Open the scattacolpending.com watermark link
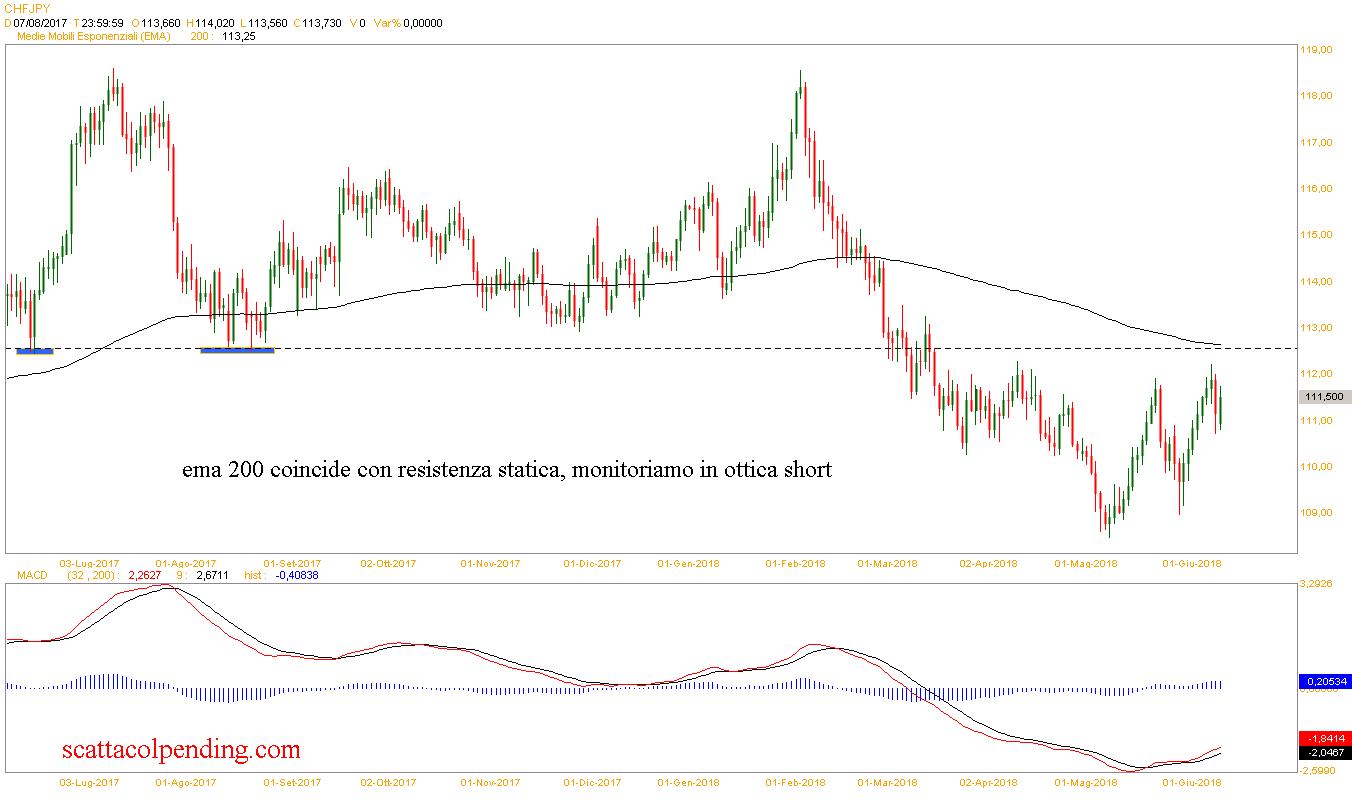This screenshot has height=800, width=1352. coord(181,748)
